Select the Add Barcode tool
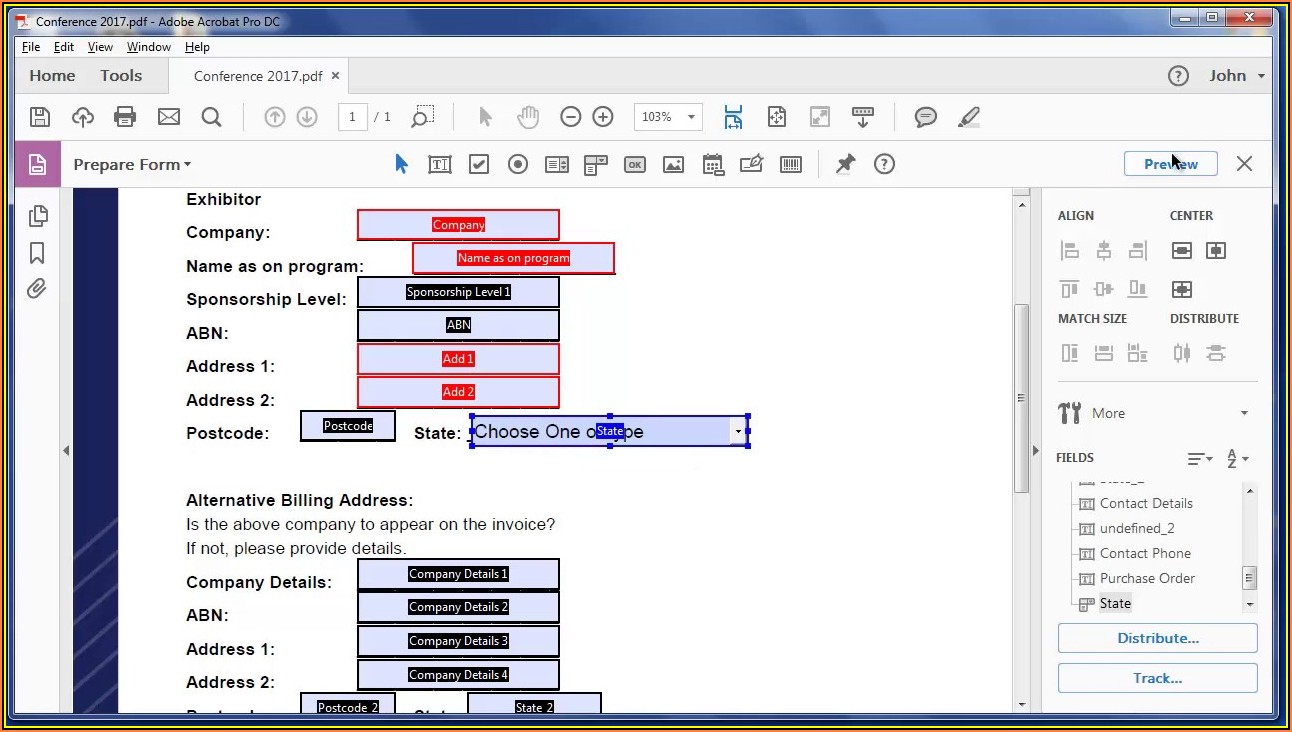 click(x=790, y=165)
